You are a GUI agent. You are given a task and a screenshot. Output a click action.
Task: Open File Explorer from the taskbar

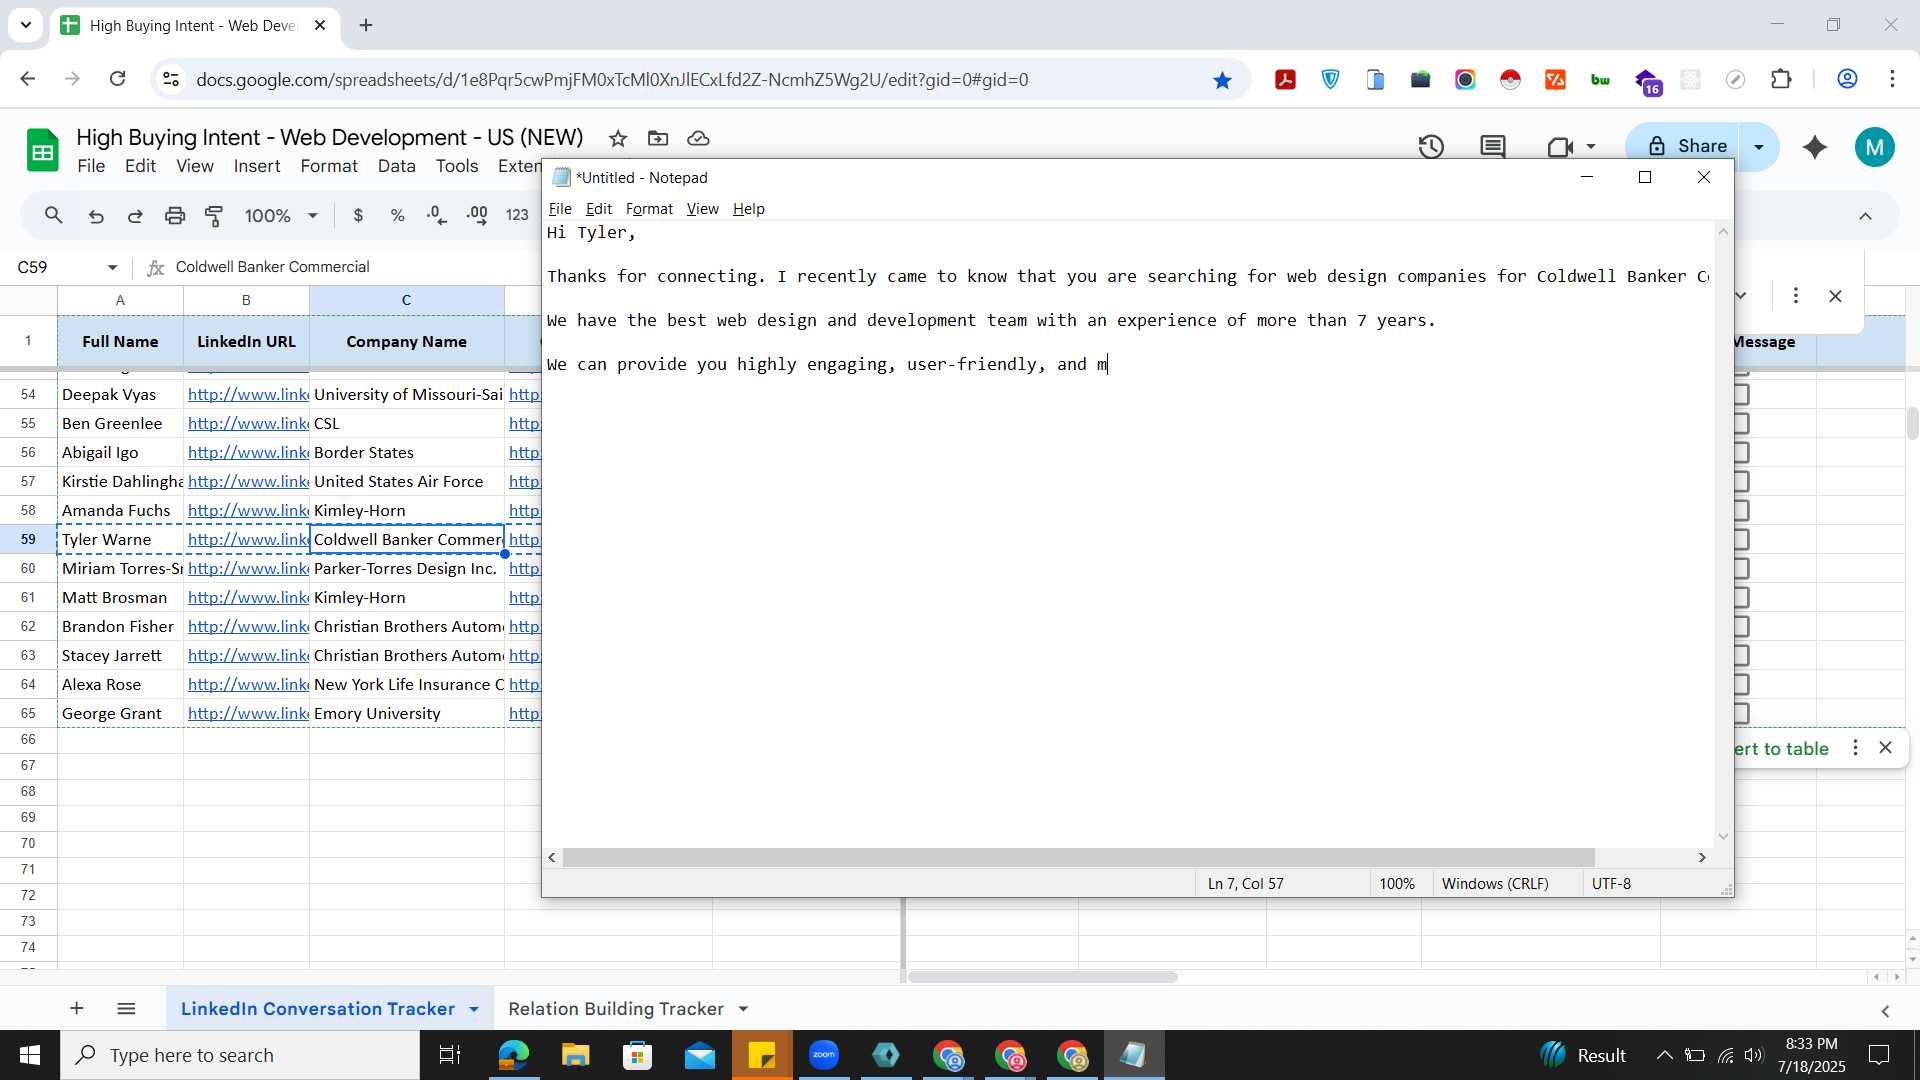(x=576, y=1055)
